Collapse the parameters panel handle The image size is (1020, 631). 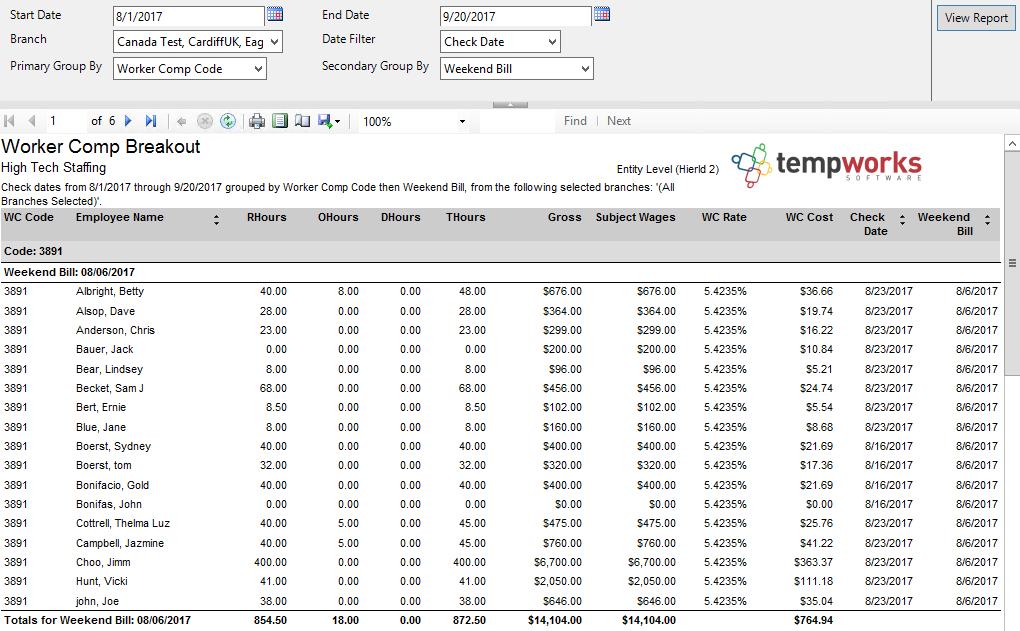pyautogui.click(x=510, y=104)
